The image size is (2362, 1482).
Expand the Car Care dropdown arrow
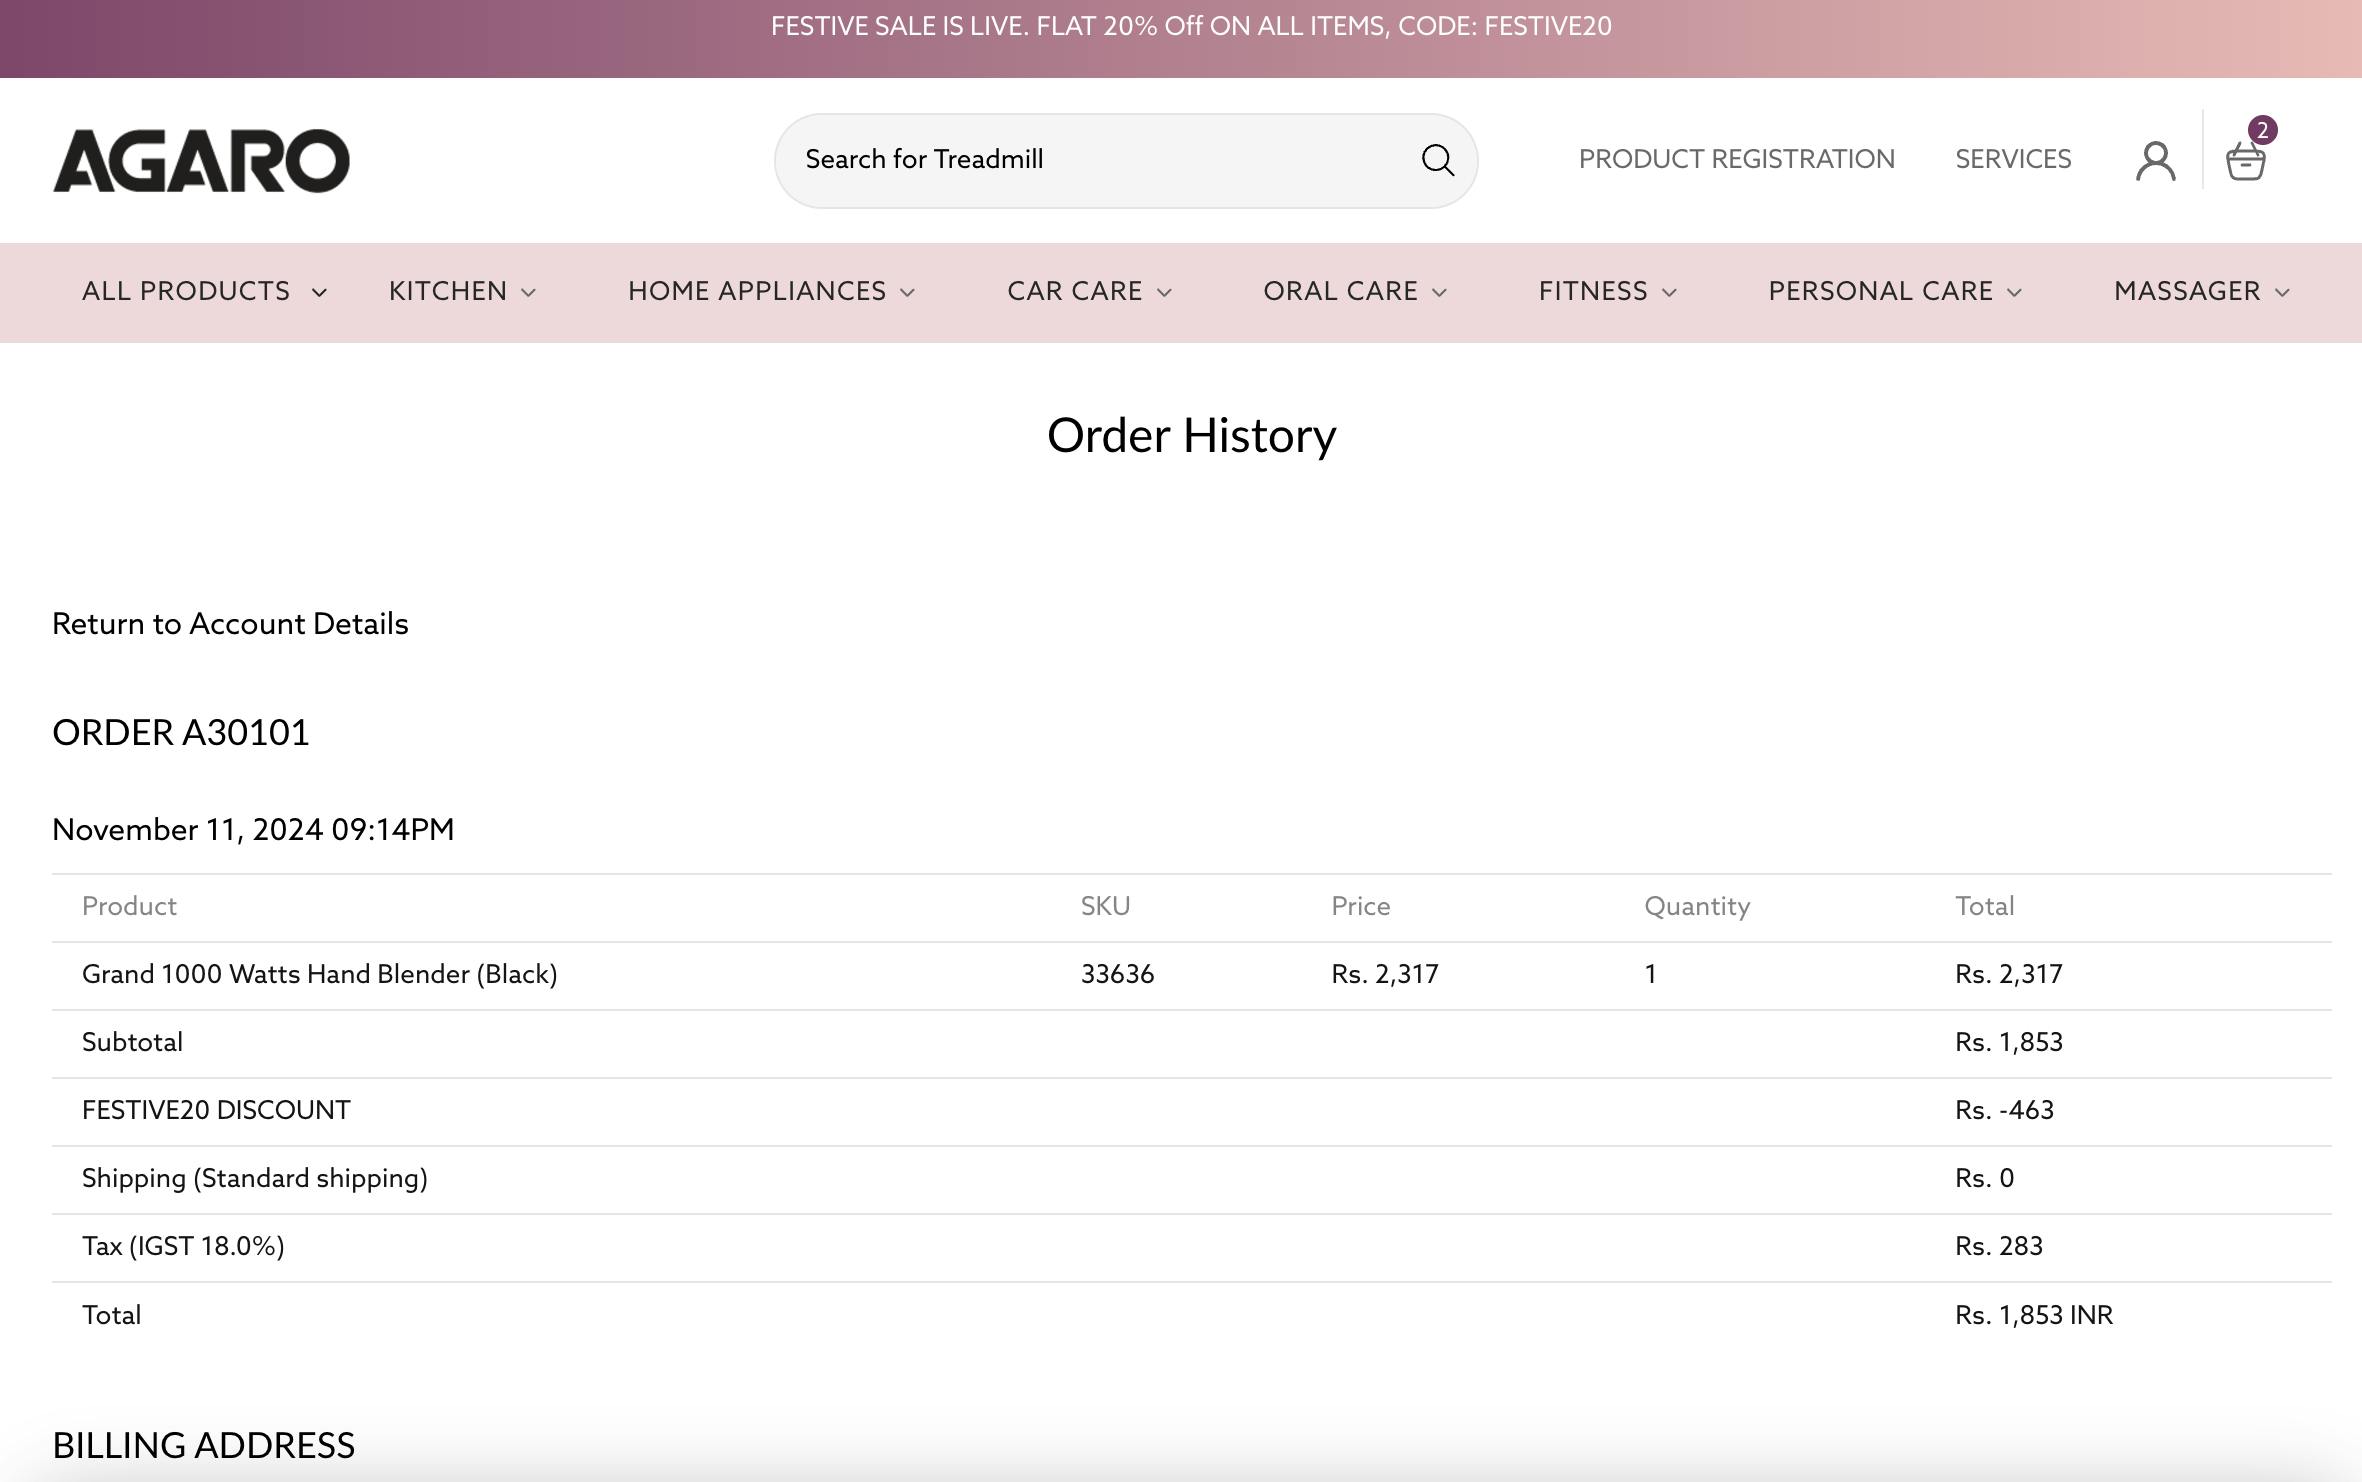pos(1164,292)
